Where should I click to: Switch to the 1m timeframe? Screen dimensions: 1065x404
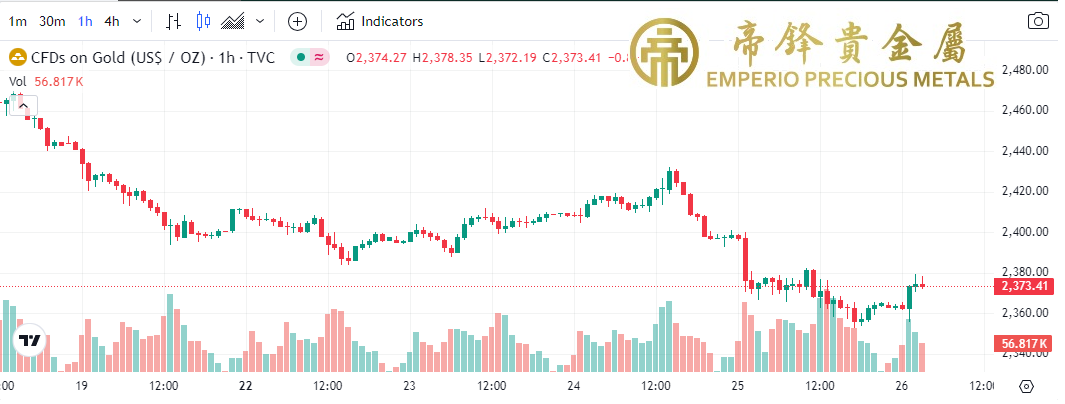click(x=18, y=21)
